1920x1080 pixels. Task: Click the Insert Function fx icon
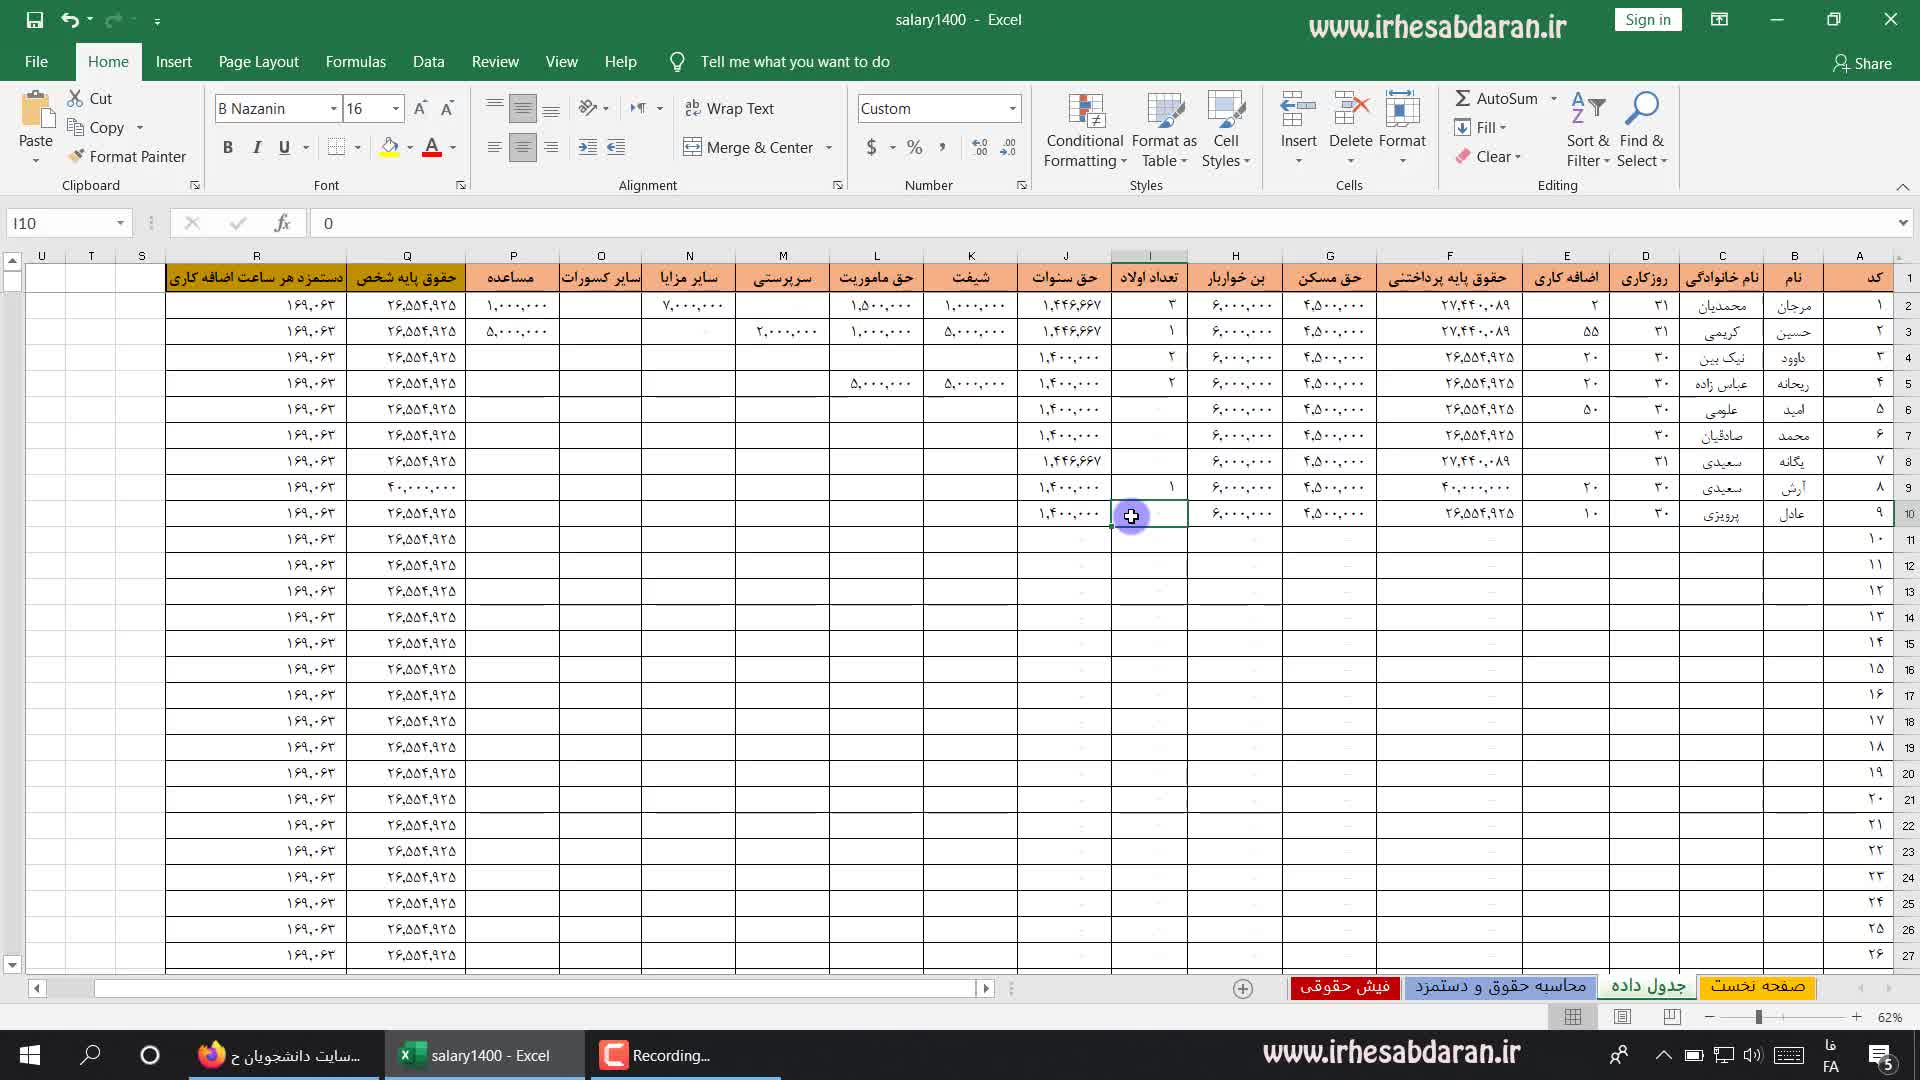(x=283, y=223)
